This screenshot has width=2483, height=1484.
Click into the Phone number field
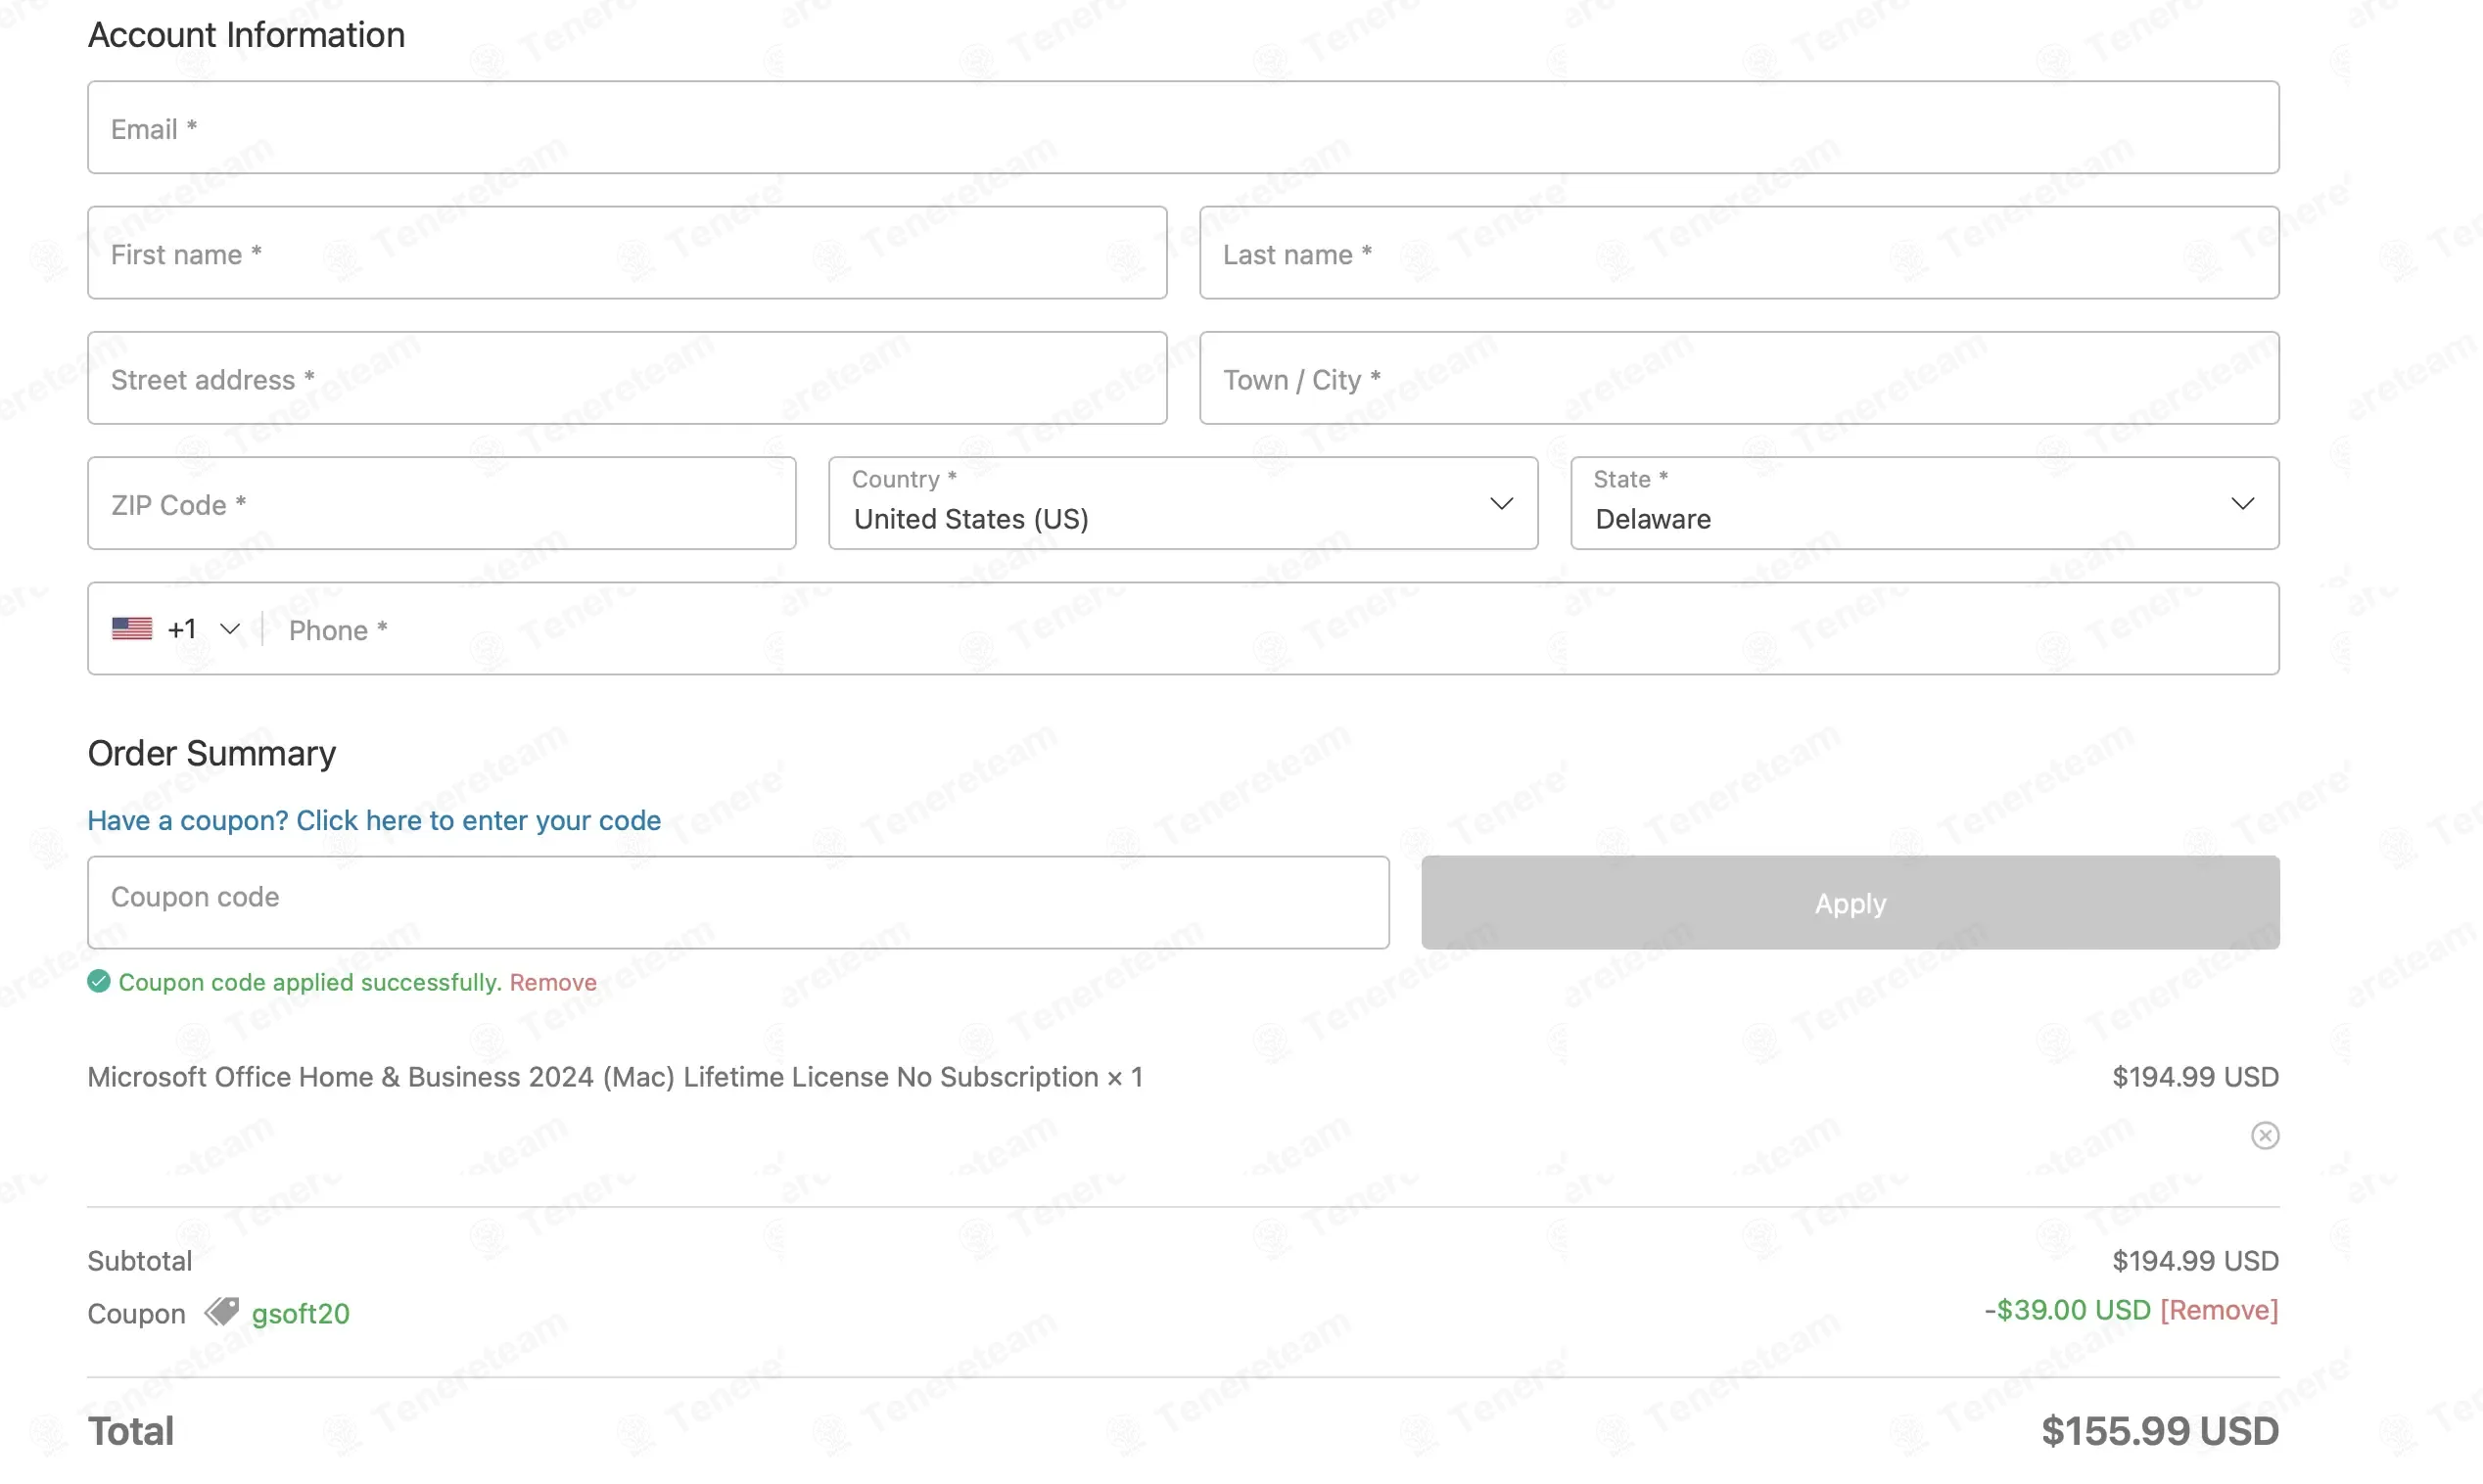(x=1270, y=630)
